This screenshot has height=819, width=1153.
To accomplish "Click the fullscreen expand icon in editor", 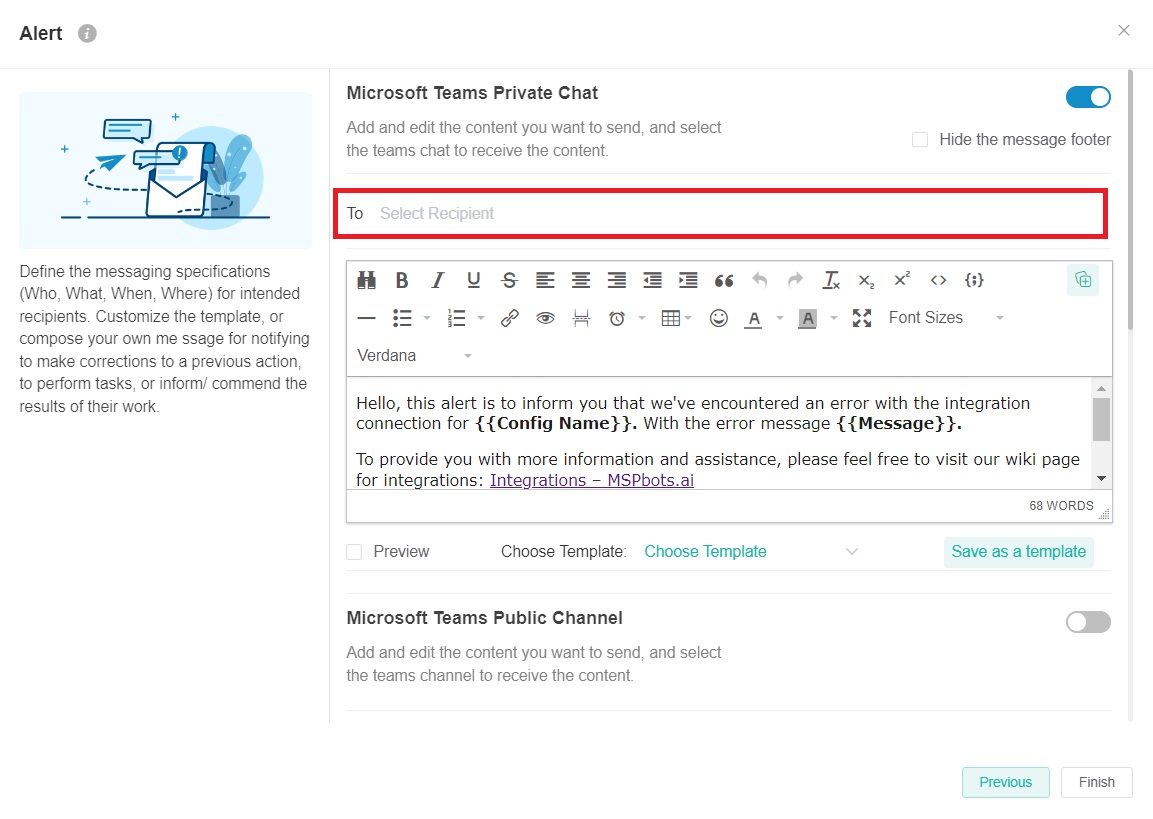I will [862, 318].
